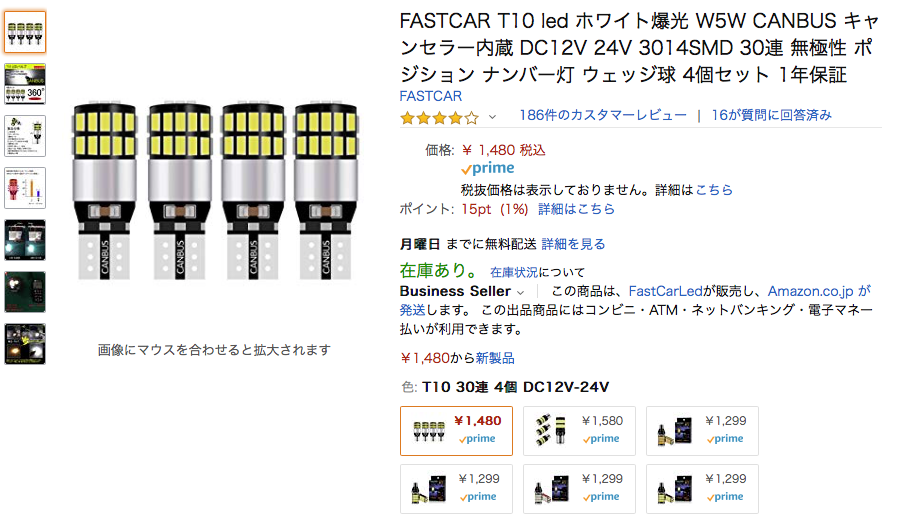
Task: Click the Prime logo below the price
Action: 488,169
